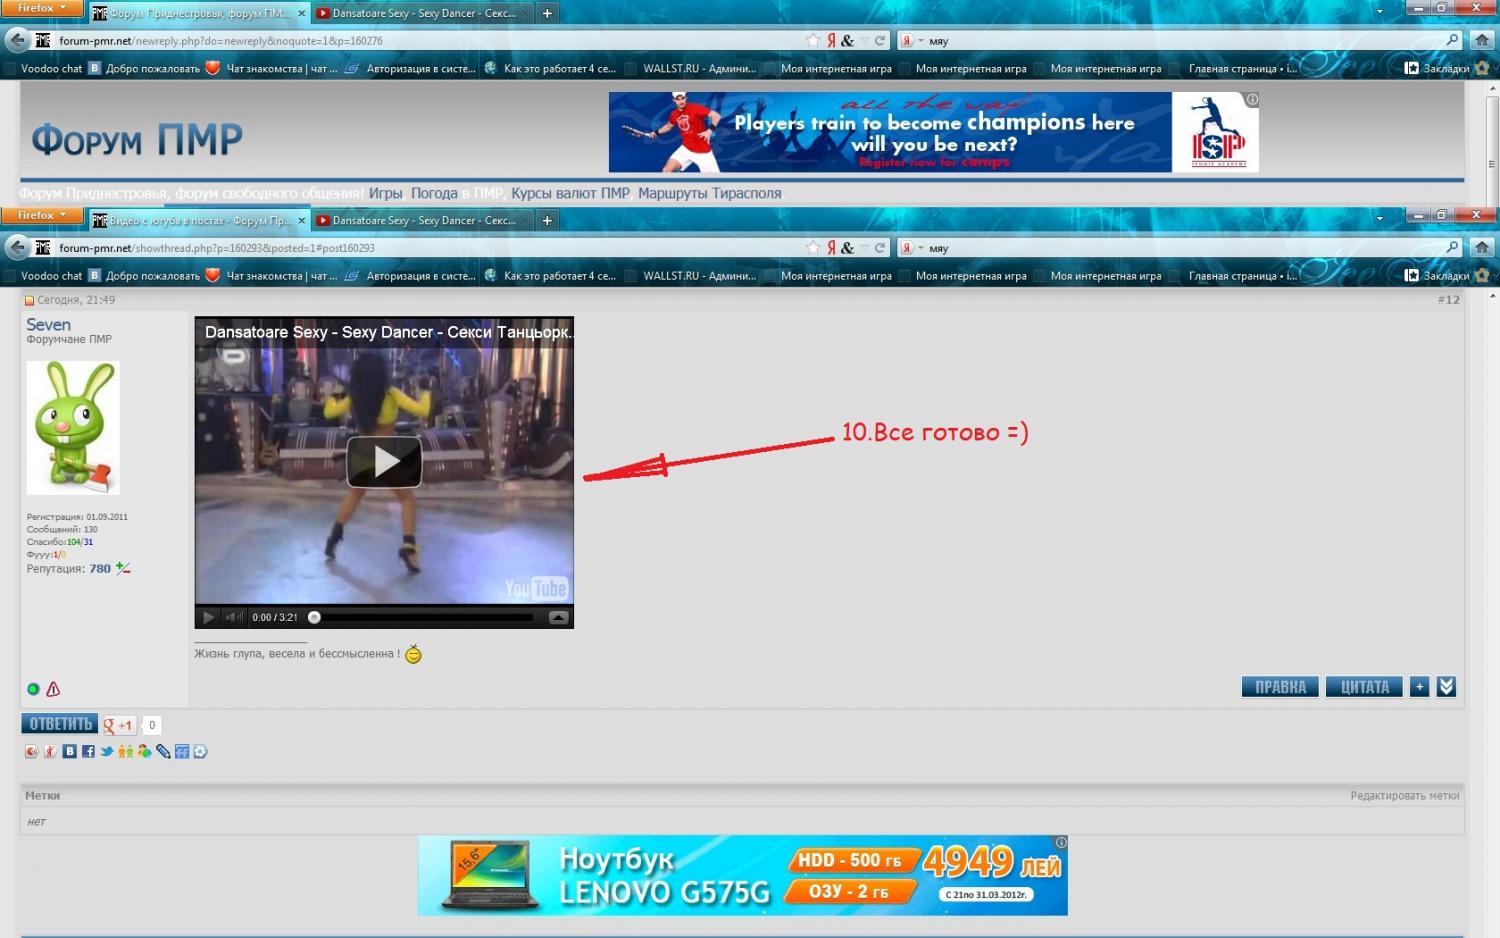The image size is (1500, 938).
Task: Share post via Facebook icon
Action: point(88,751)
